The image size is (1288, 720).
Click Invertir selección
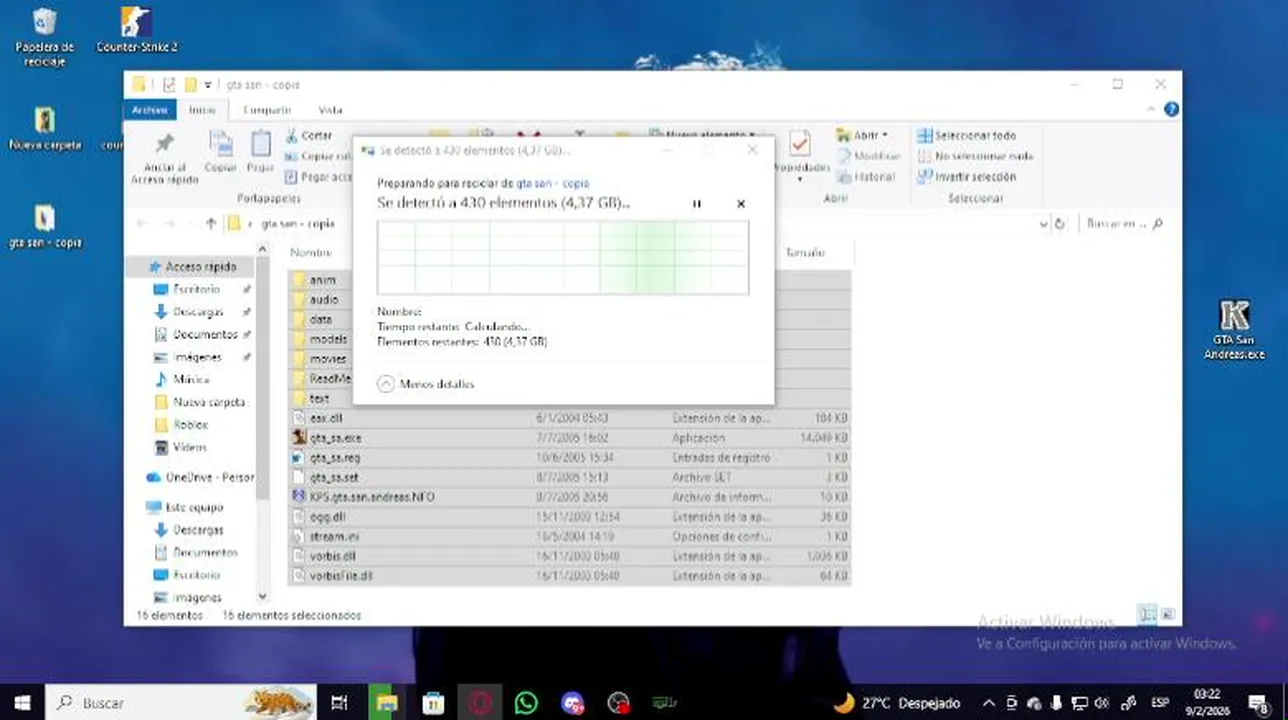coord(967,177)
